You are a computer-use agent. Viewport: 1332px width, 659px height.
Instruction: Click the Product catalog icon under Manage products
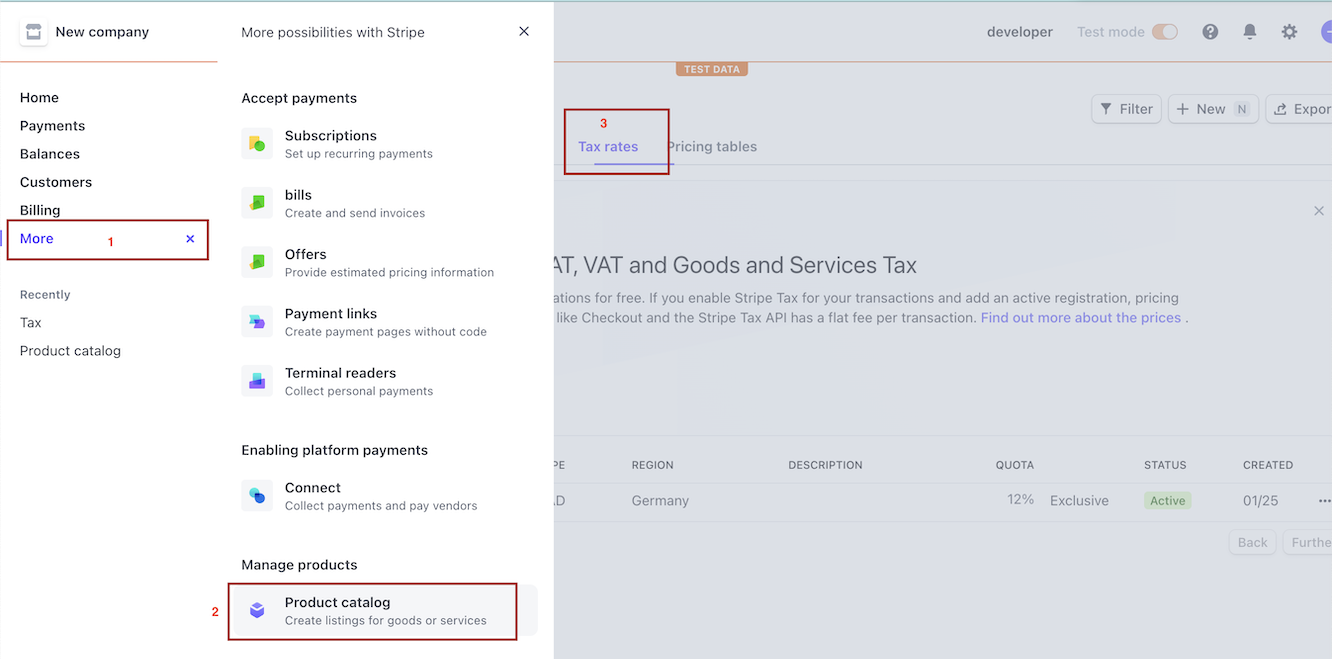point(257,610)
